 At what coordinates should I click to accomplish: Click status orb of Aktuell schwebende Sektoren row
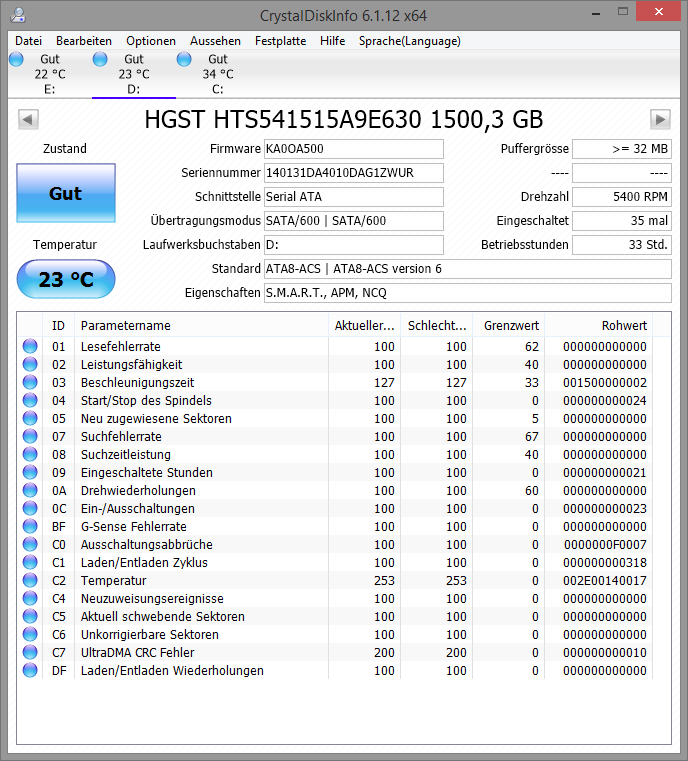click(x=30, y=616)
